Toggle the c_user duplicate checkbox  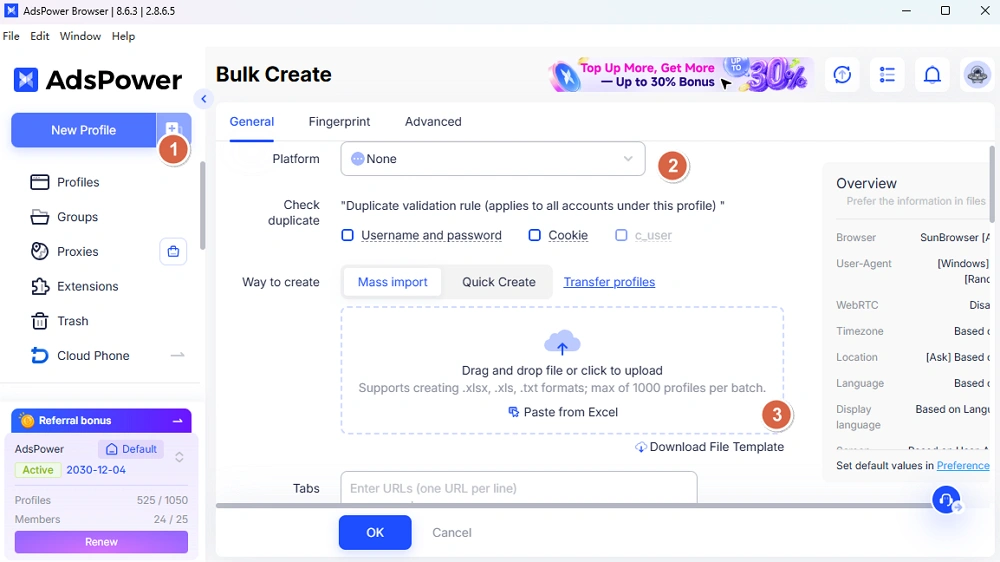click(621, 235)
